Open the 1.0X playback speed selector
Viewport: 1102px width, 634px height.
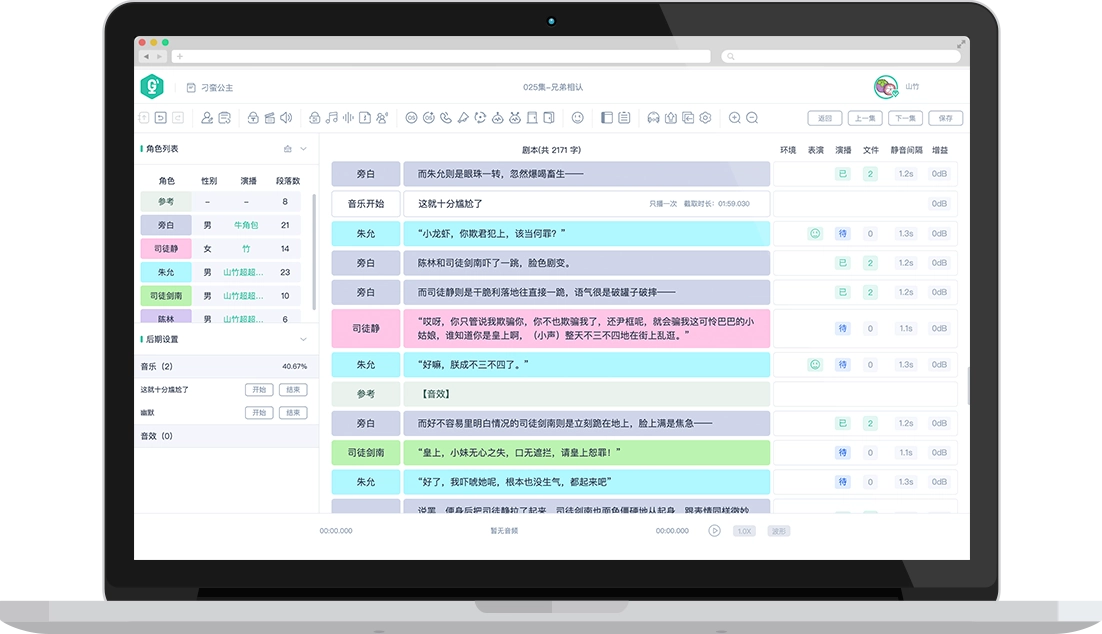coord(744,531)
